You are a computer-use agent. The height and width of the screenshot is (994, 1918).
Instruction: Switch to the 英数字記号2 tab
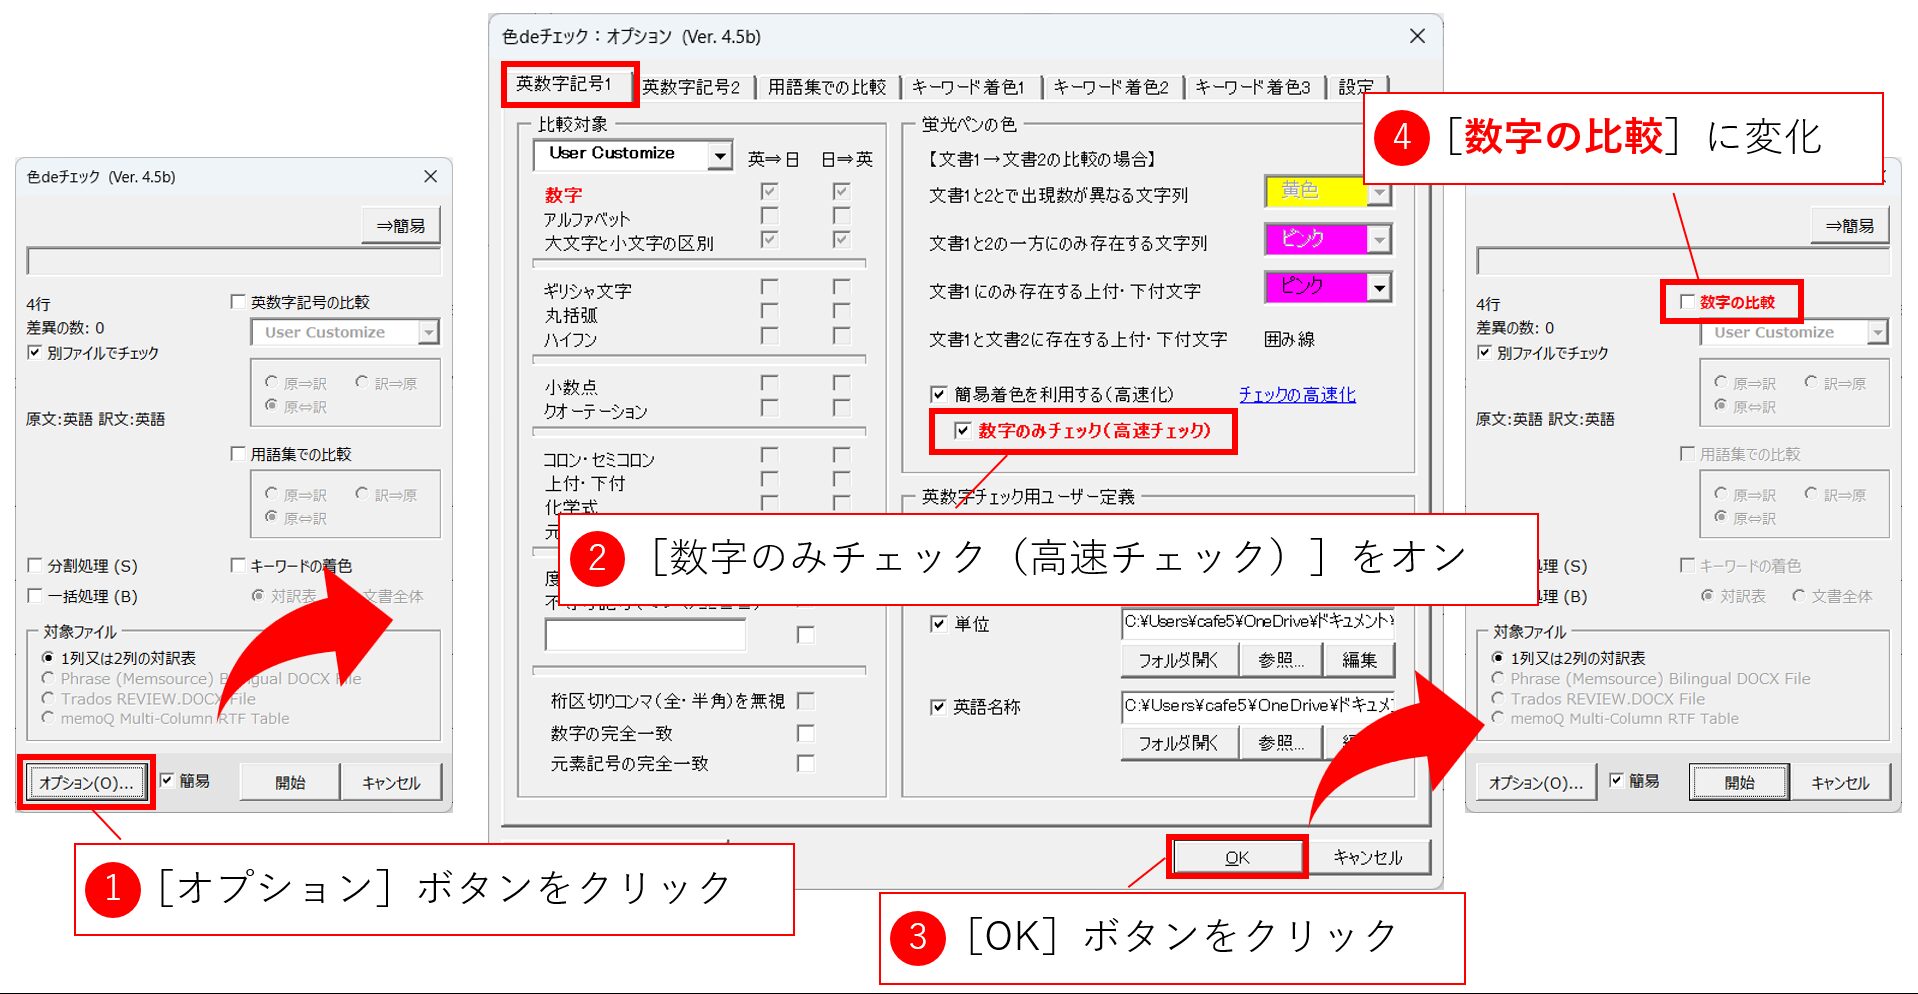[x=691, y=87]
